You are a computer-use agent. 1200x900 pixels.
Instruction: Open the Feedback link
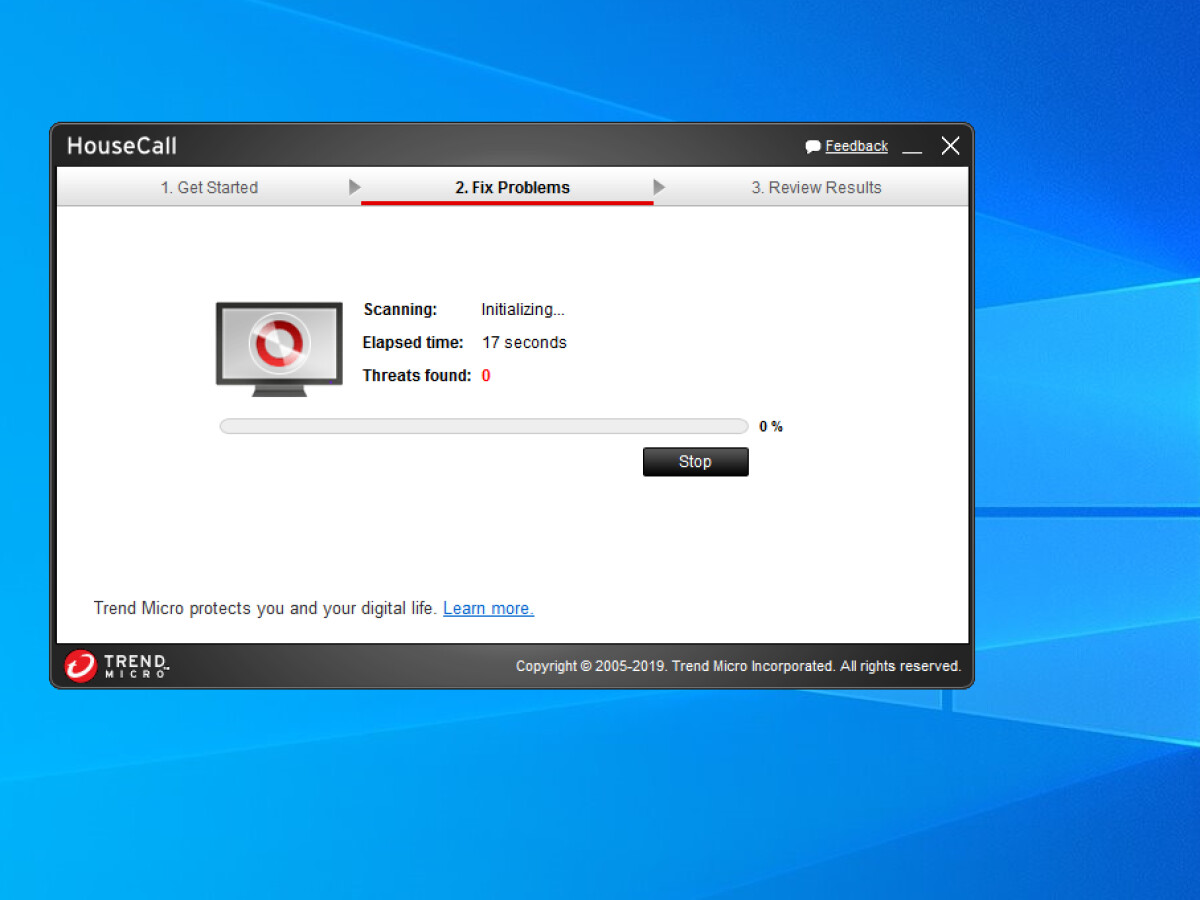(x=856, y=146)
